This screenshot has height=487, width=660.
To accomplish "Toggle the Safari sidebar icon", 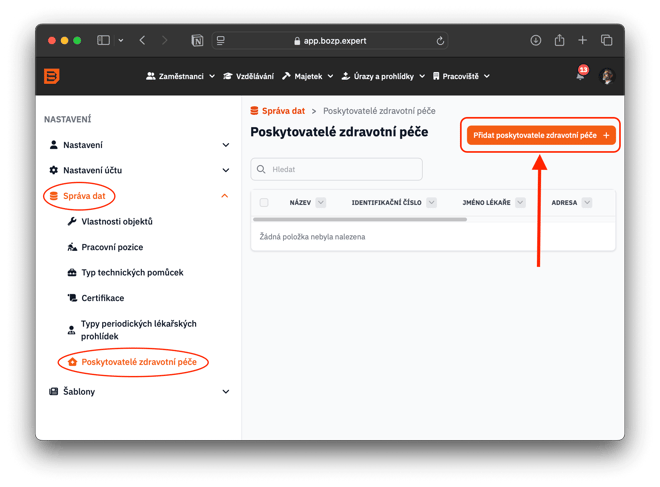I will click(103, 41).
